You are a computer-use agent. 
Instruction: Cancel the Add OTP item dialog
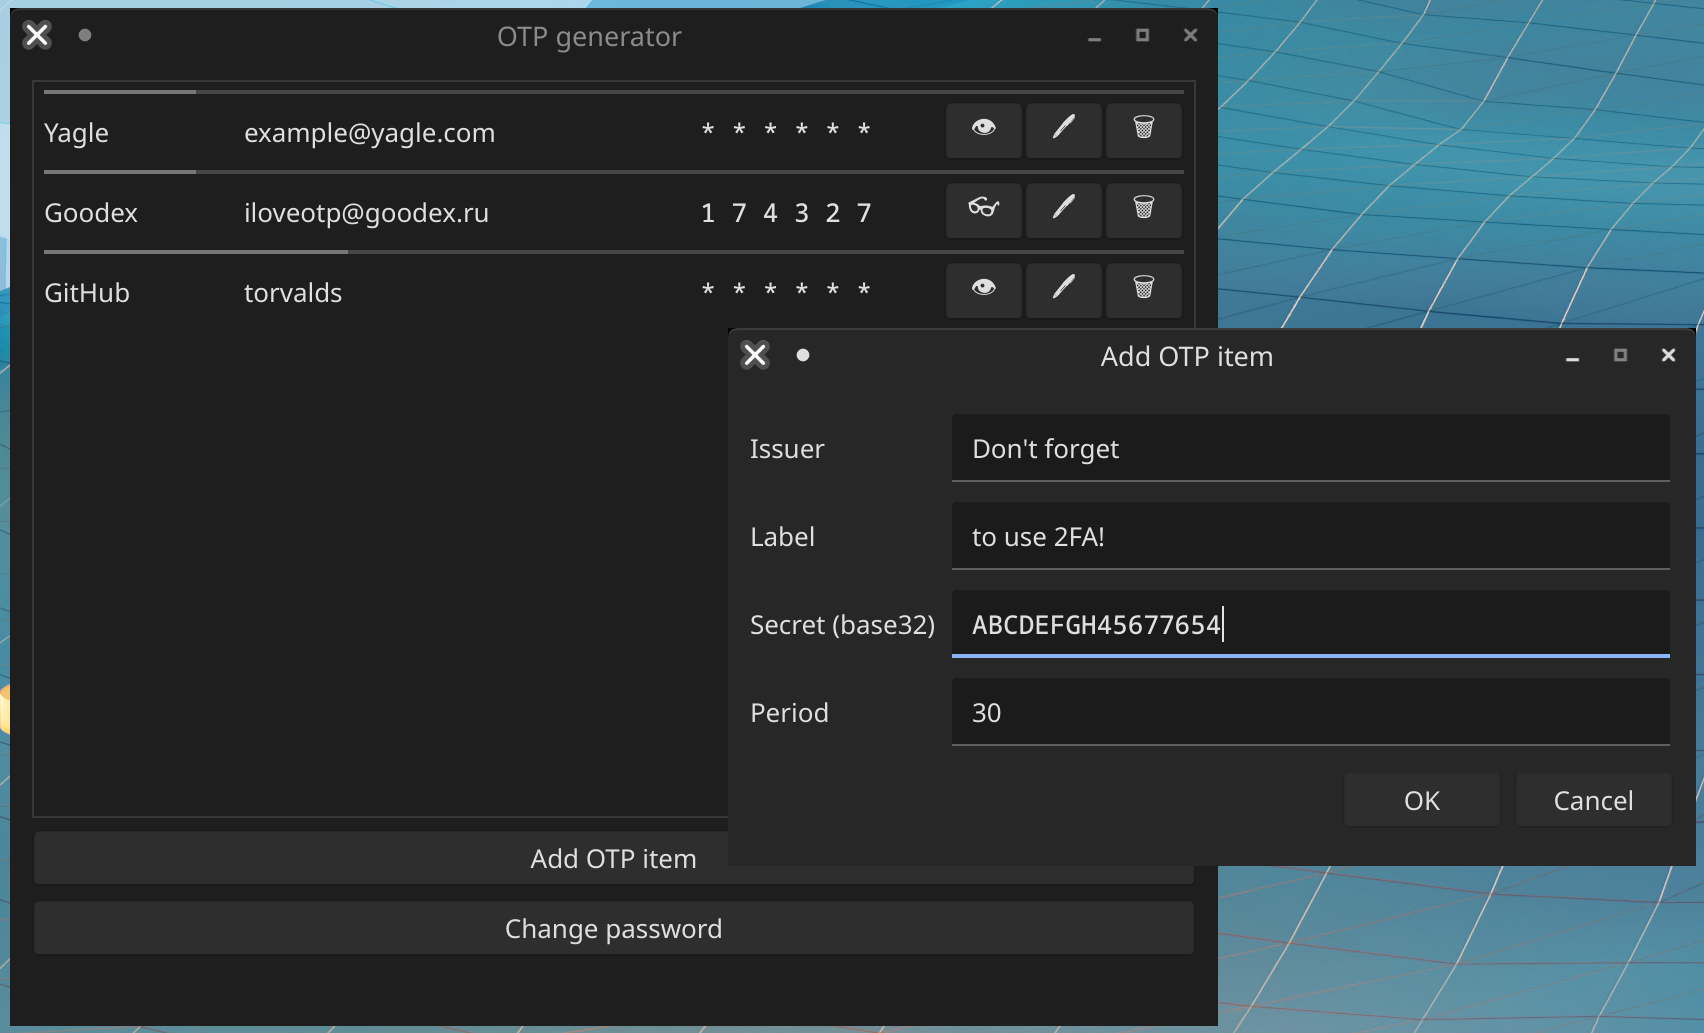(x=1593, y=800)
